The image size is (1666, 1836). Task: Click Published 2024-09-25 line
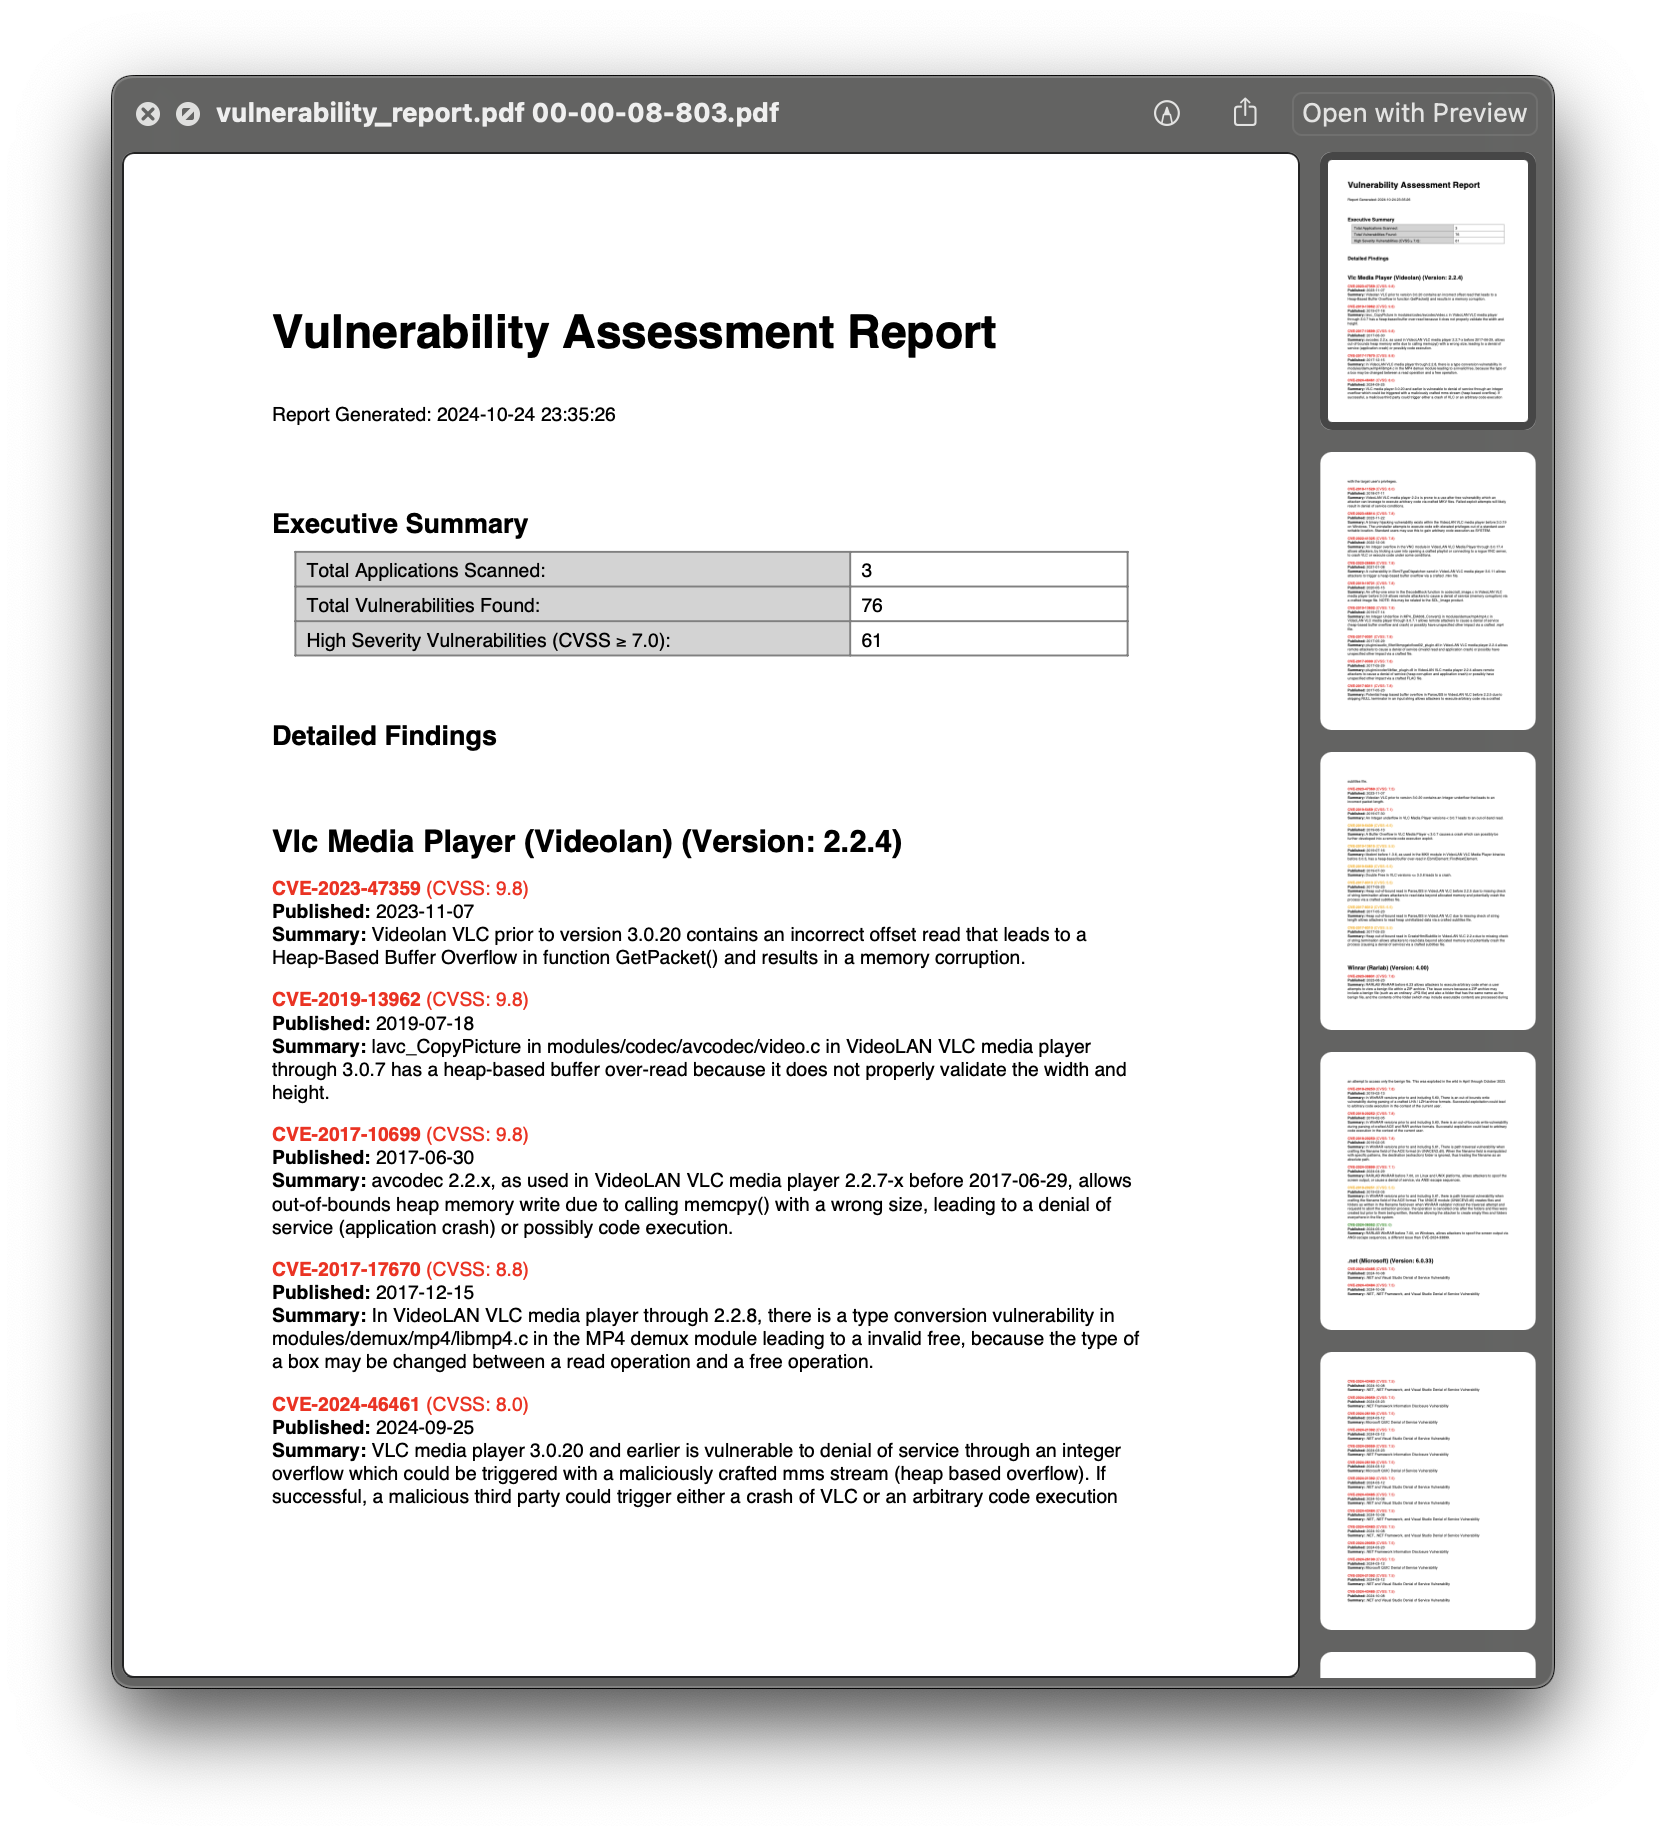click(x=373, y=1428)
